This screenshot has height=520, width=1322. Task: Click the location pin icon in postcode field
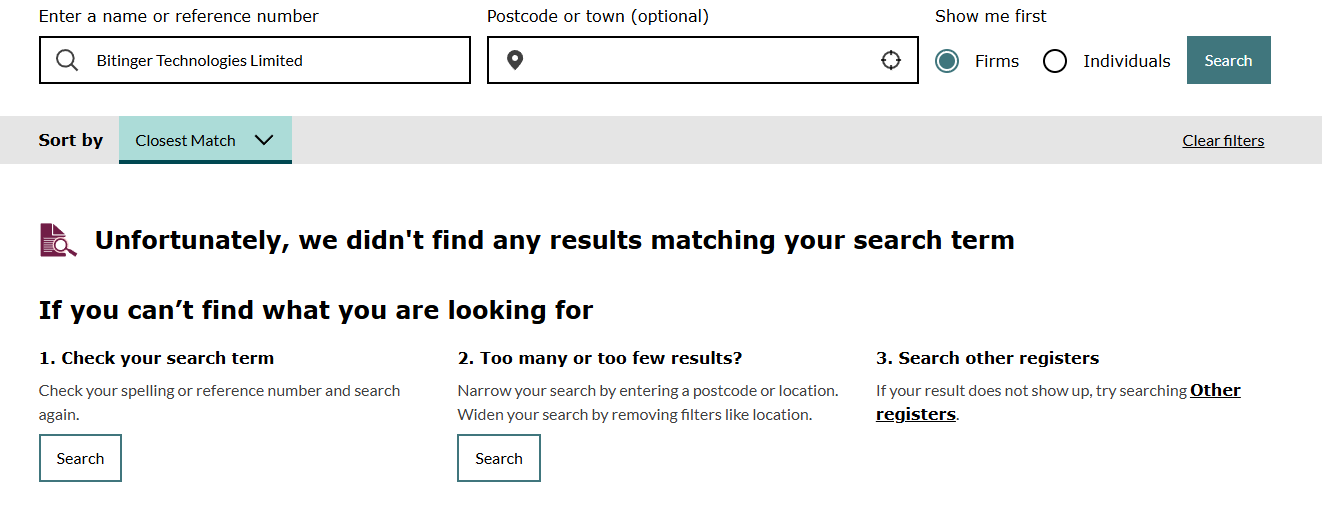515,61
